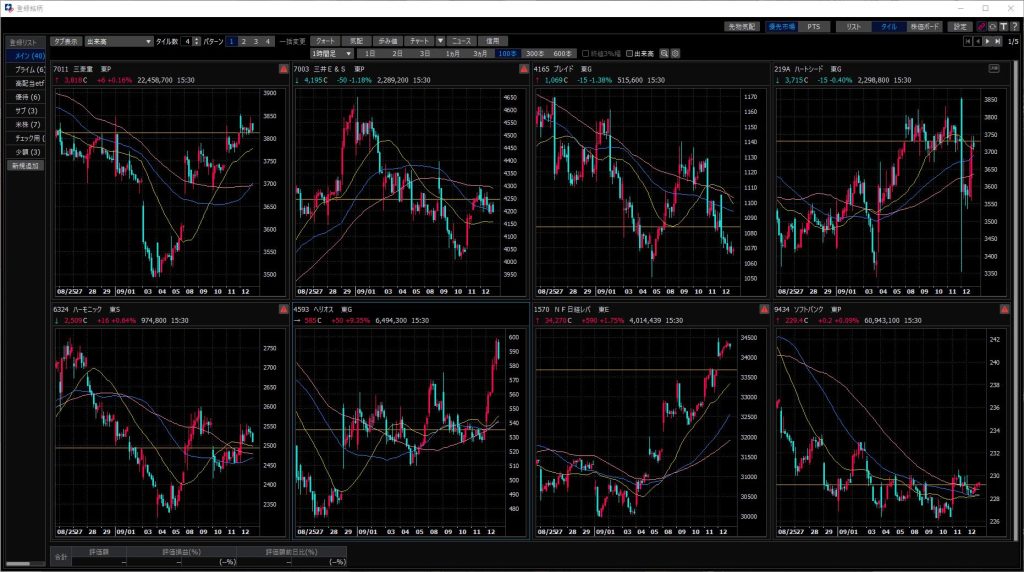This screenshot has height=572, width=1024.
Task: Open chart settings gear icon
Action: click(x=676, y=53)
